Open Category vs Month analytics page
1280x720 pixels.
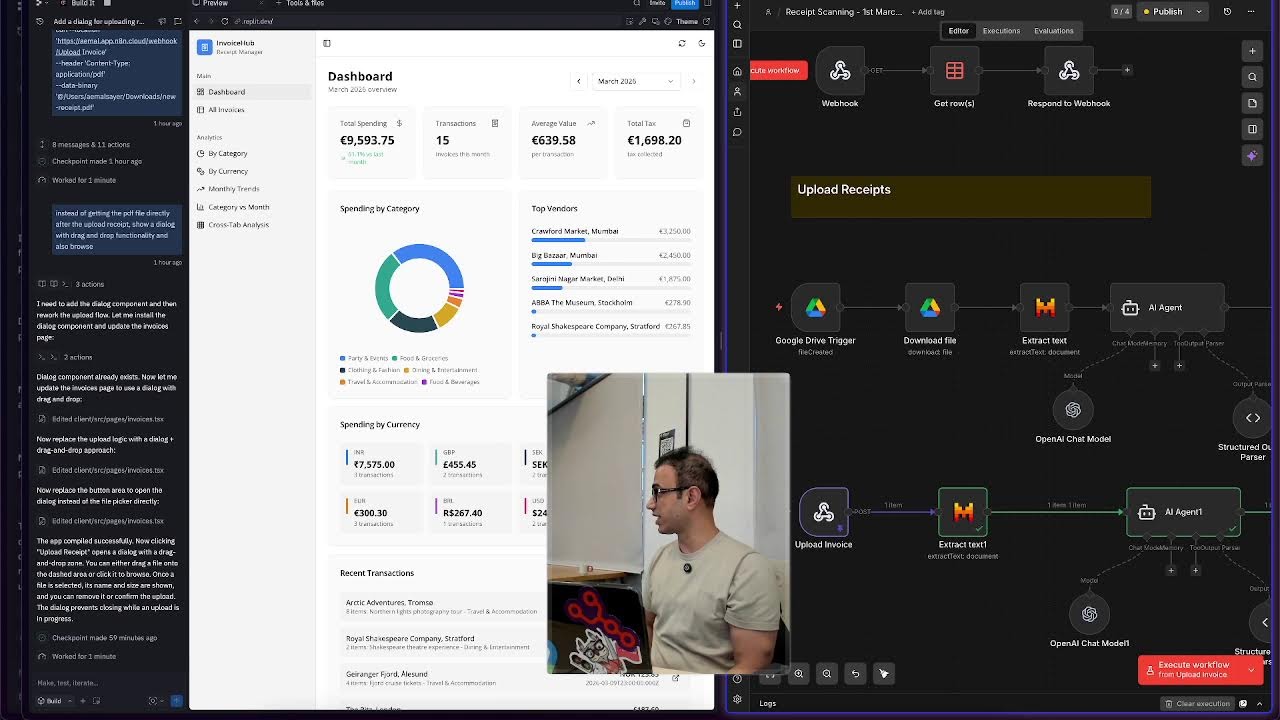(254, 207)
